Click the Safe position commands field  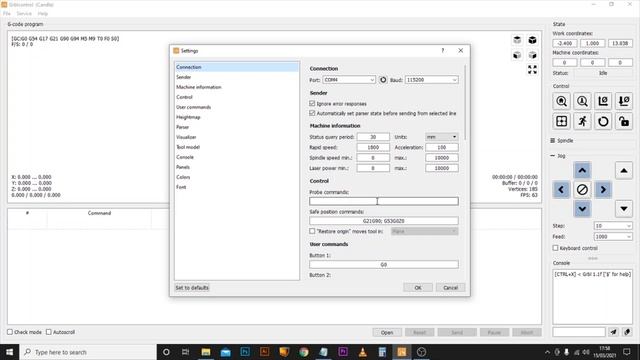coord(384,221)
